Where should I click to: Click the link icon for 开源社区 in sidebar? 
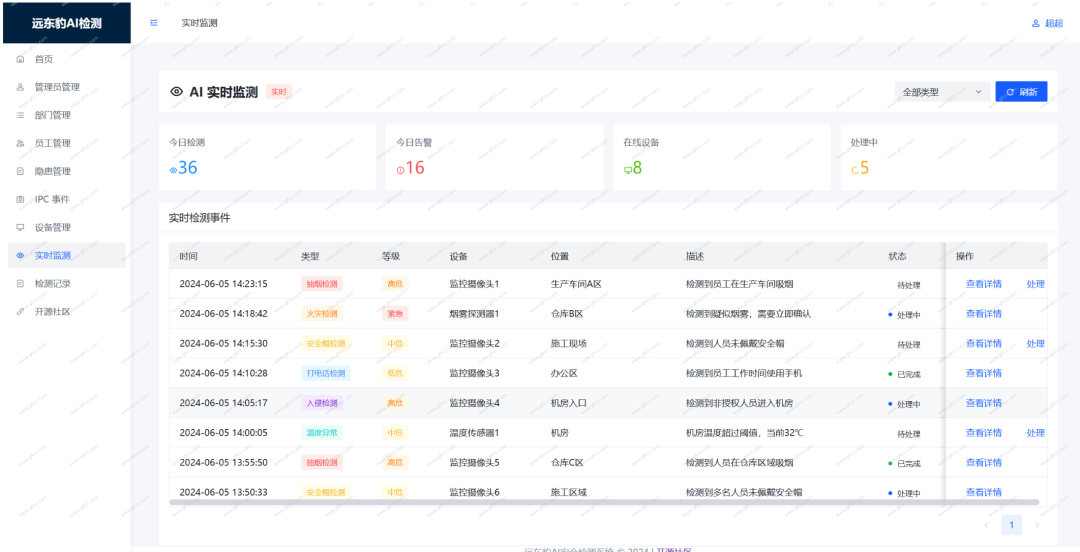pyautogui.click(x=20, y=311)
